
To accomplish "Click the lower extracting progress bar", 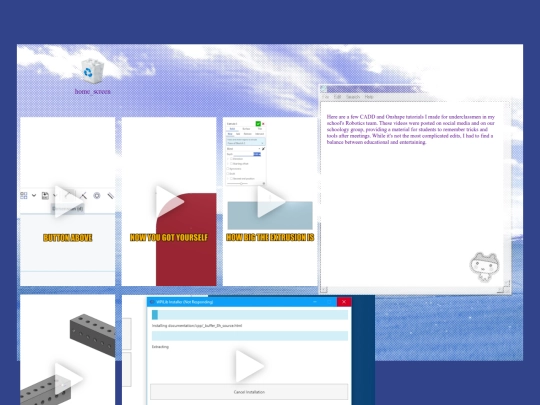I will coord(250,336).
